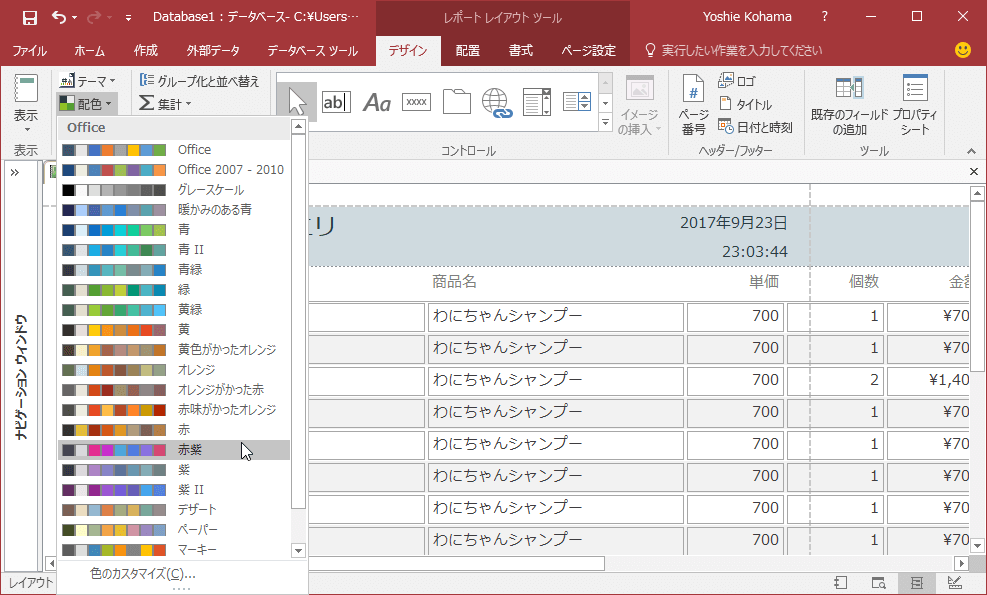Click the 単価 column header
The image size is (987, 595).
764,281
